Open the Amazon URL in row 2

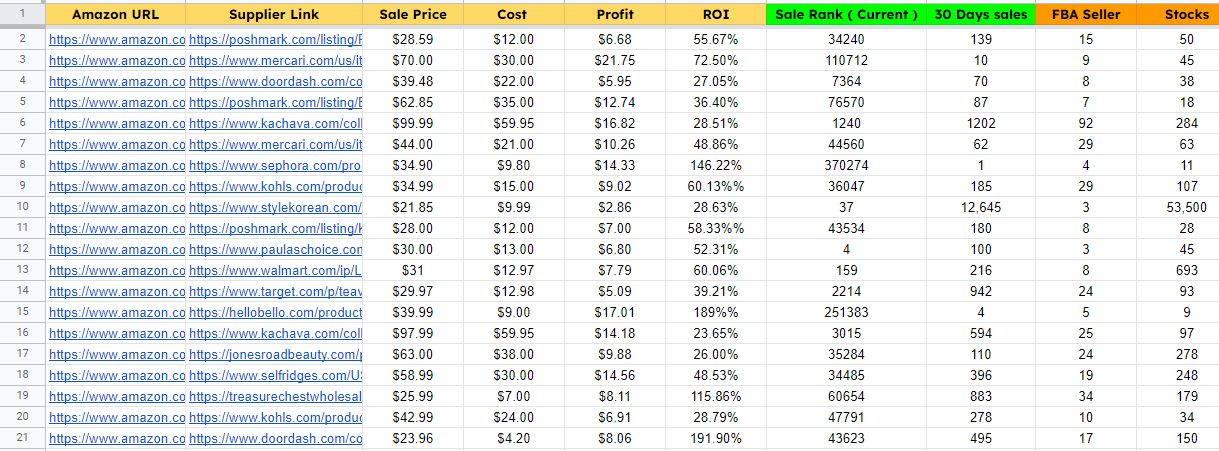click(x=117, y=39)
